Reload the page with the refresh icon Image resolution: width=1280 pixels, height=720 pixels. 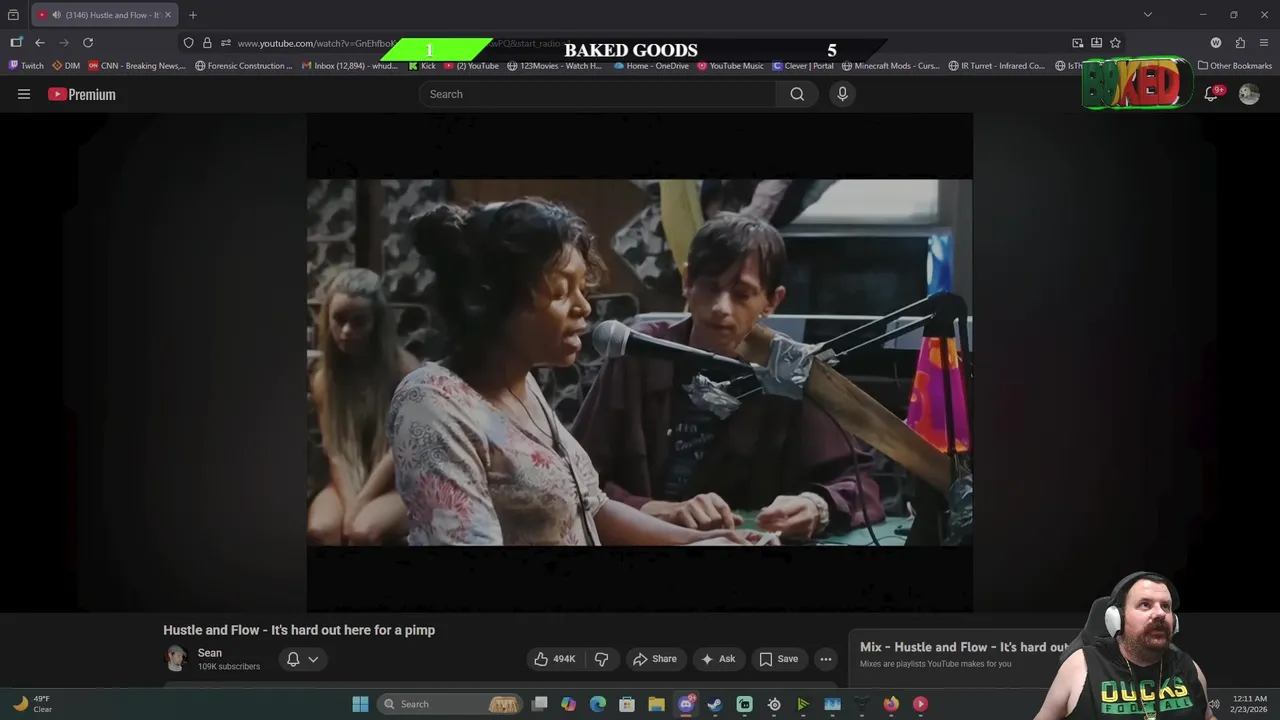[88, 43]
